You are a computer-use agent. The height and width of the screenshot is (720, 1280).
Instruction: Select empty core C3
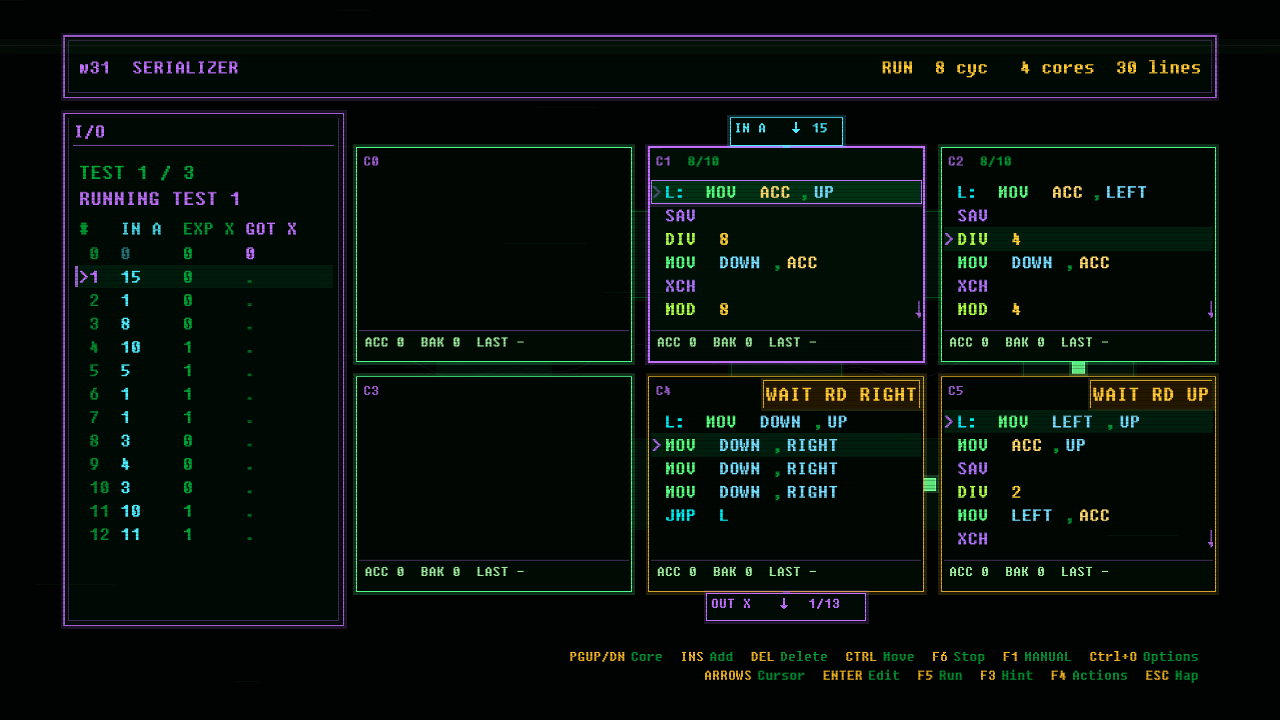tap(494, 484)
